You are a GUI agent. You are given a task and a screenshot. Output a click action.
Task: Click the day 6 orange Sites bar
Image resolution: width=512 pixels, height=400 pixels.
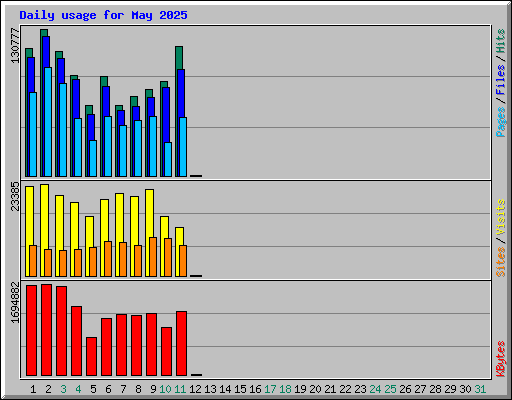[108, 259]
